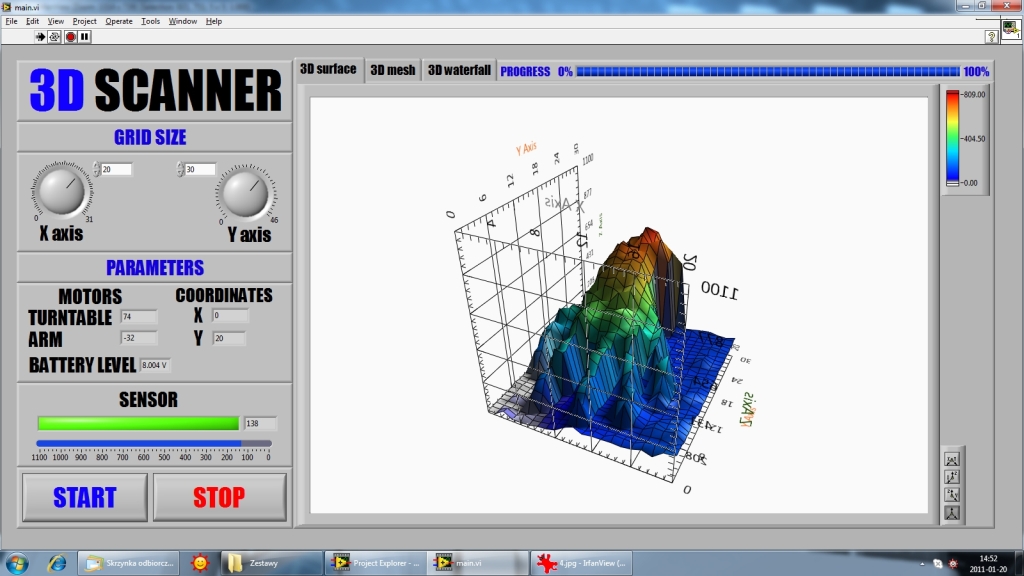The height and width of the screenshot is (576, 1024).
Task: Click the Pause toolbar button
Action: coord(85,37)
